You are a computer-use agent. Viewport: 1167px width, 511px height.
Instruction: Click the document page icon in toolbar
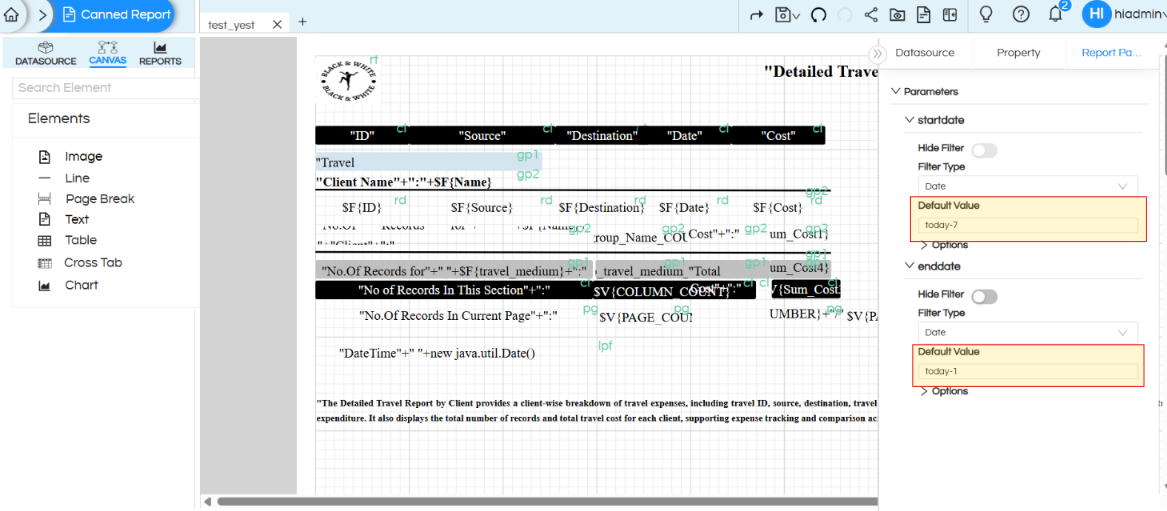coord(924,14)
